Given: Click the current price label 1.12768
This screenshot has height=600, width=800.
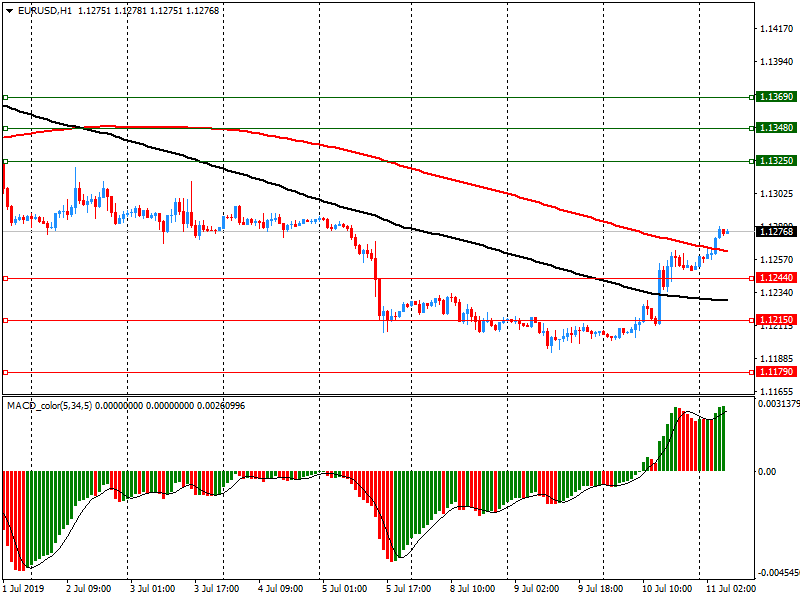Looking at the screenshot, I should point(776,232).
